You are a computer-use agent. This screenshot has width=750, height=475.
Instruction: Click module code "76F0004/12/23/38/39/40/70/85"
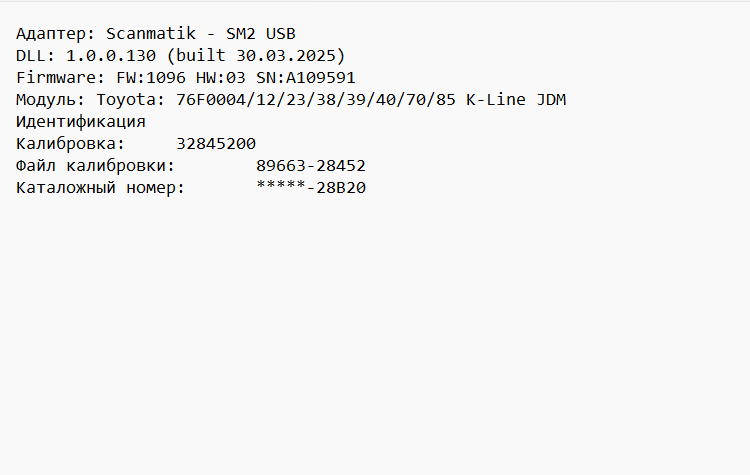coord(316,99)
